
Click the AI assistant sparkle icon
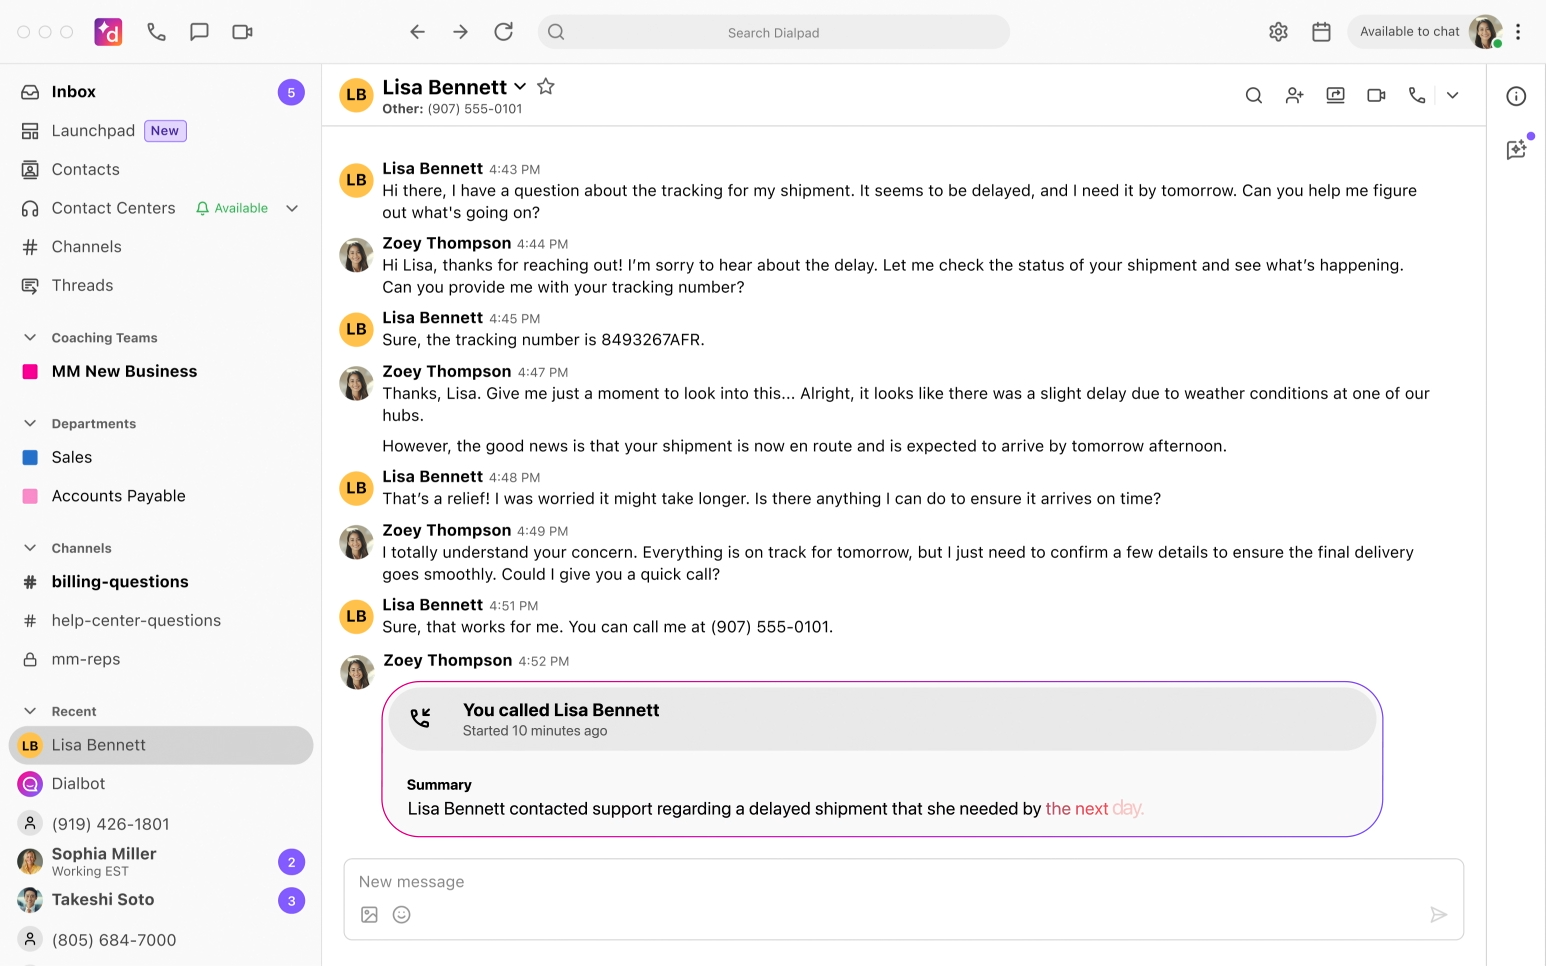(1517, 149)
